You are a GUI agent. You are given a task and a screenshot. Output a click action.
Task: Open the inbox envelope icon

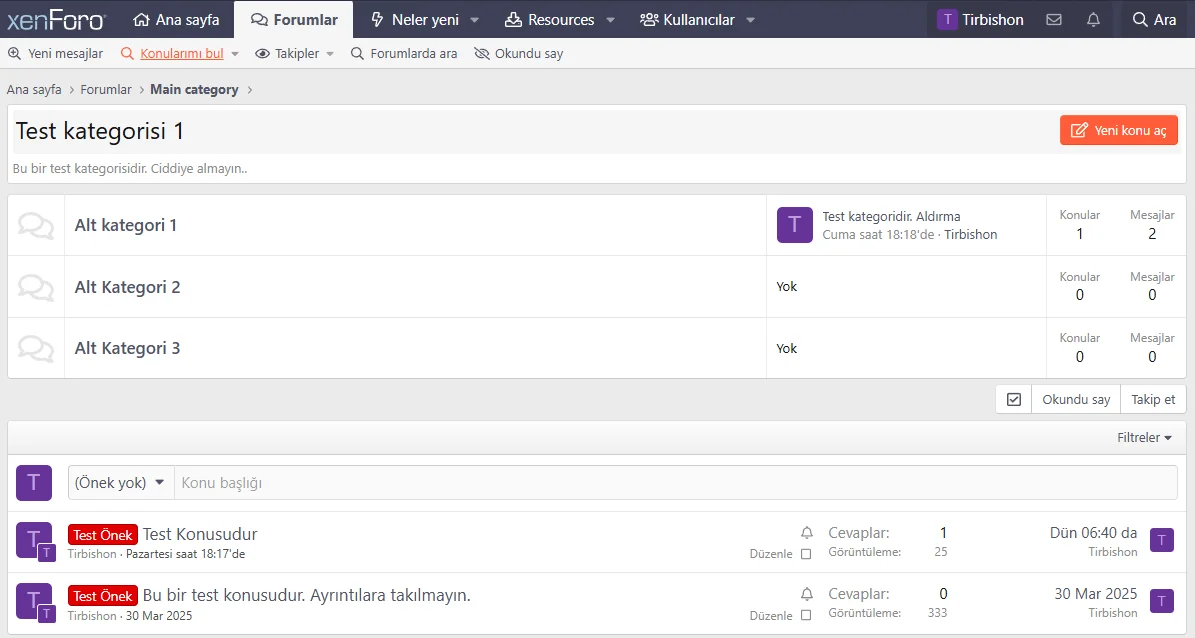1053,19
